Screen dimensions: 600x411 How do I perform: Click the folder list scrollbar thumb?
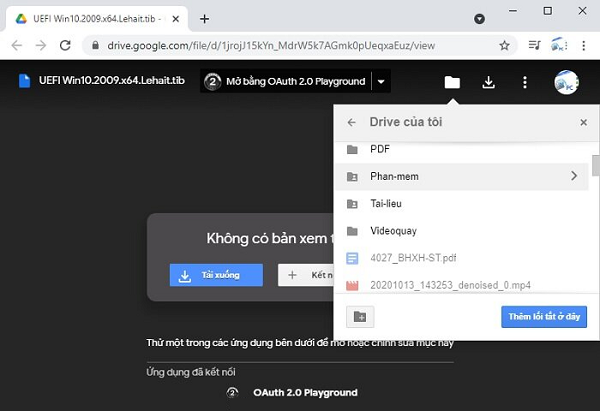click(x=596, y=165)
